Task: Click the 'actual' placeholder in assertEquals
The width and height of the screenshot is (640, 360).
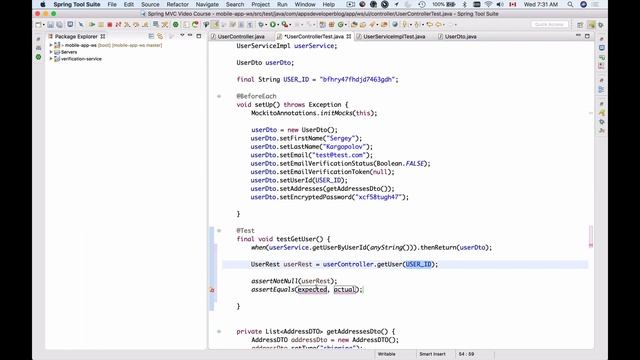Action: point(345,289)
